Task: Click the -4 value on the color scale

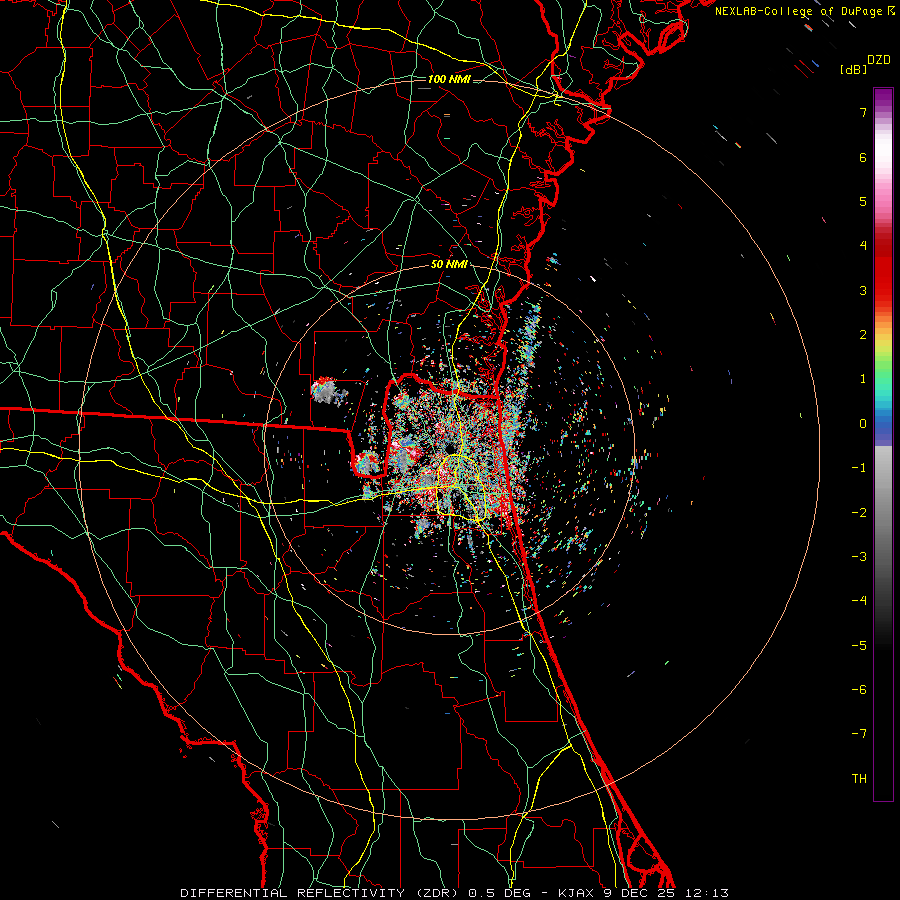Action: click(859, 601)
